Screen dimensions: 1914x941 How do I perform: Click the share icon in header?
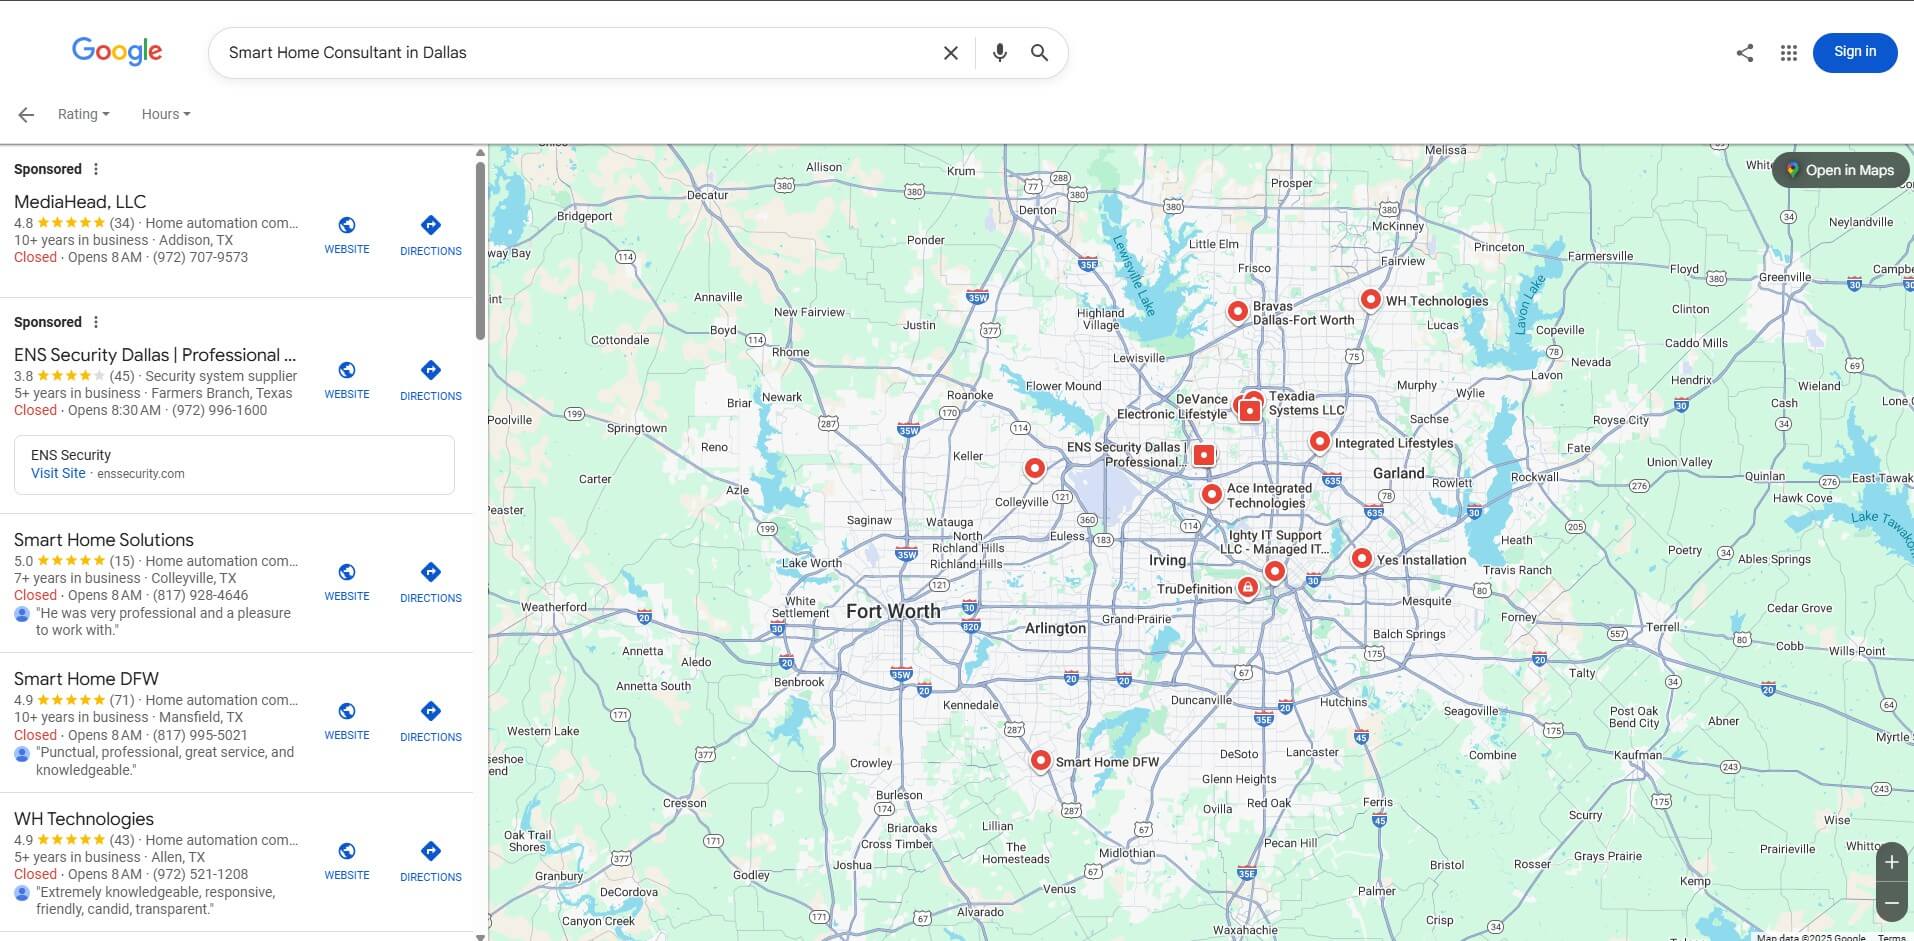click(x=1744, y=53)
